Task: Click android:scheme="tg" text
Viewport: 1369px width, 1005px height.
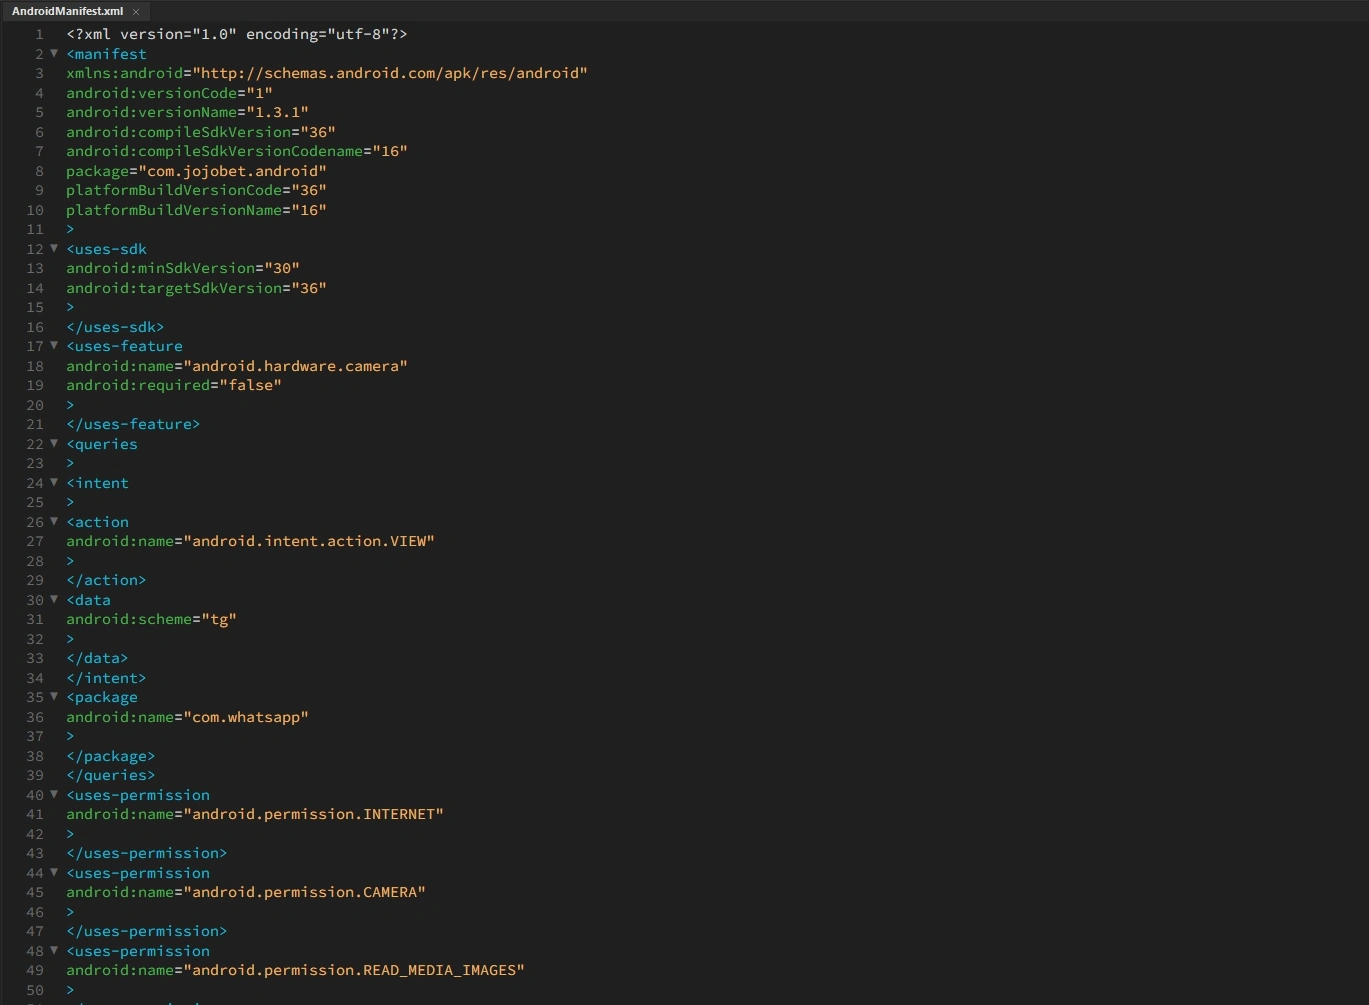Action: point(151,619)
